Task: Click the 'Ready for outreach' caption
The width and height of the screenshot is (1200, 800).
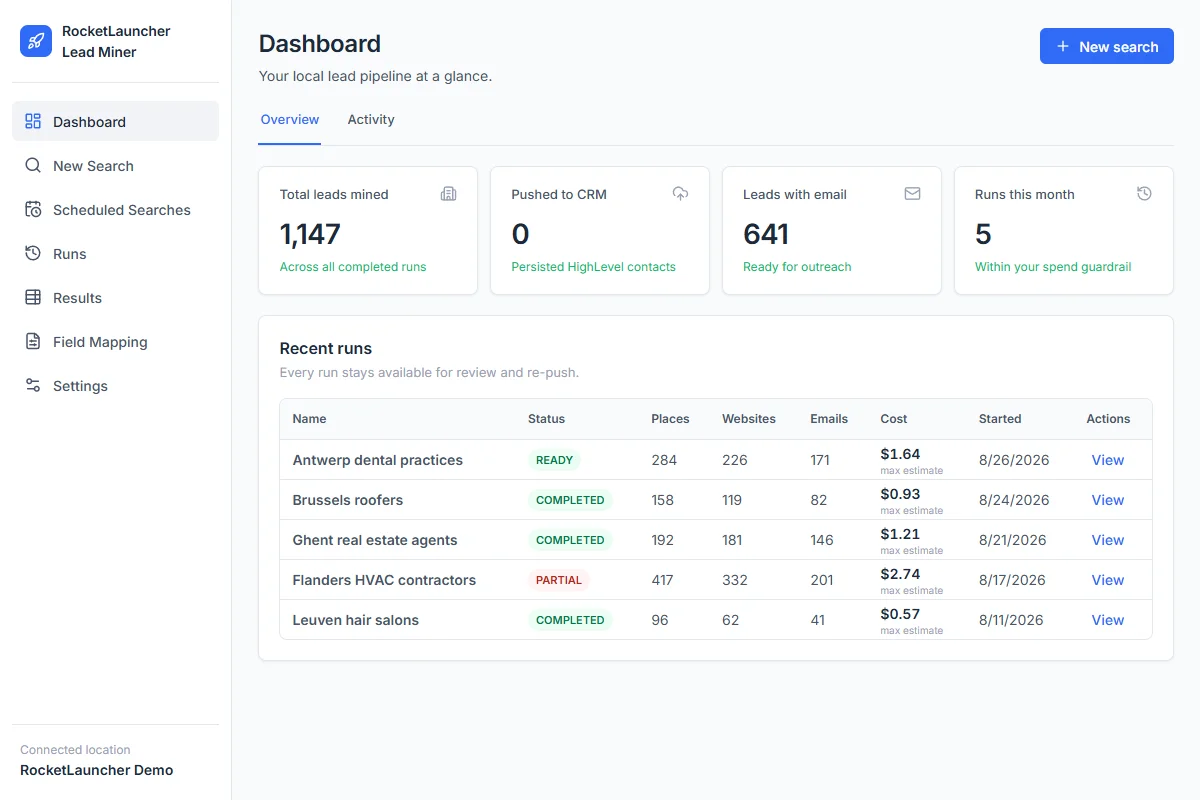Action: click(x=797, y=267)
